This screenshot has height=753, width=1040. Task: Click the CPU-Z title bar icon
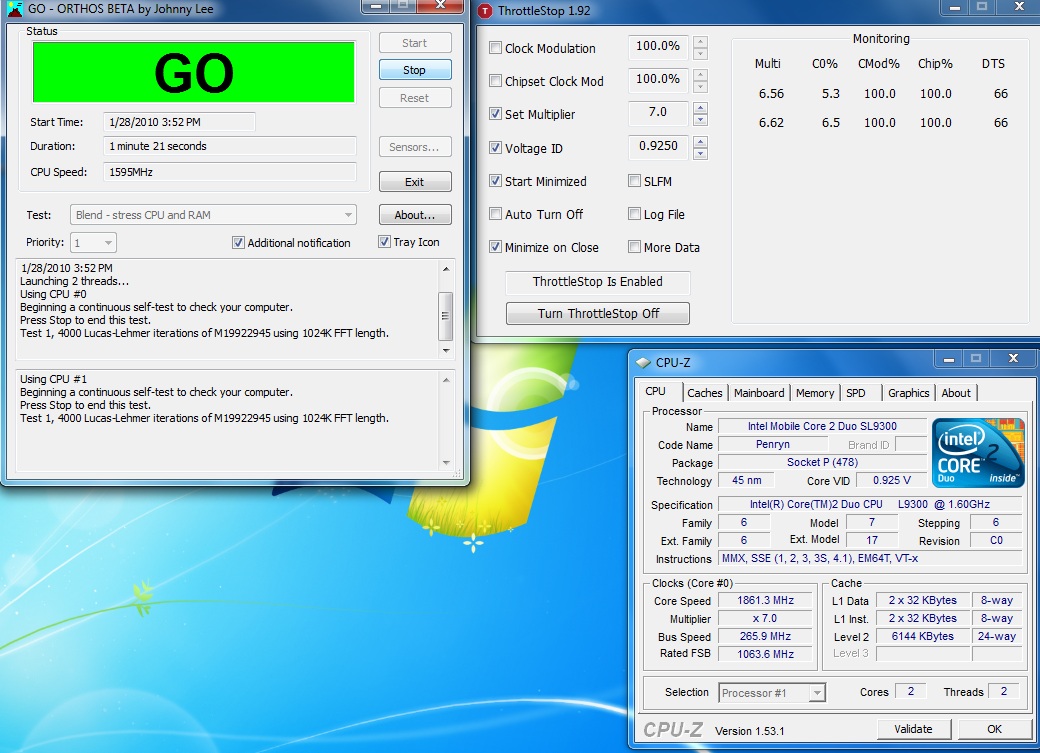coord(643,363)
